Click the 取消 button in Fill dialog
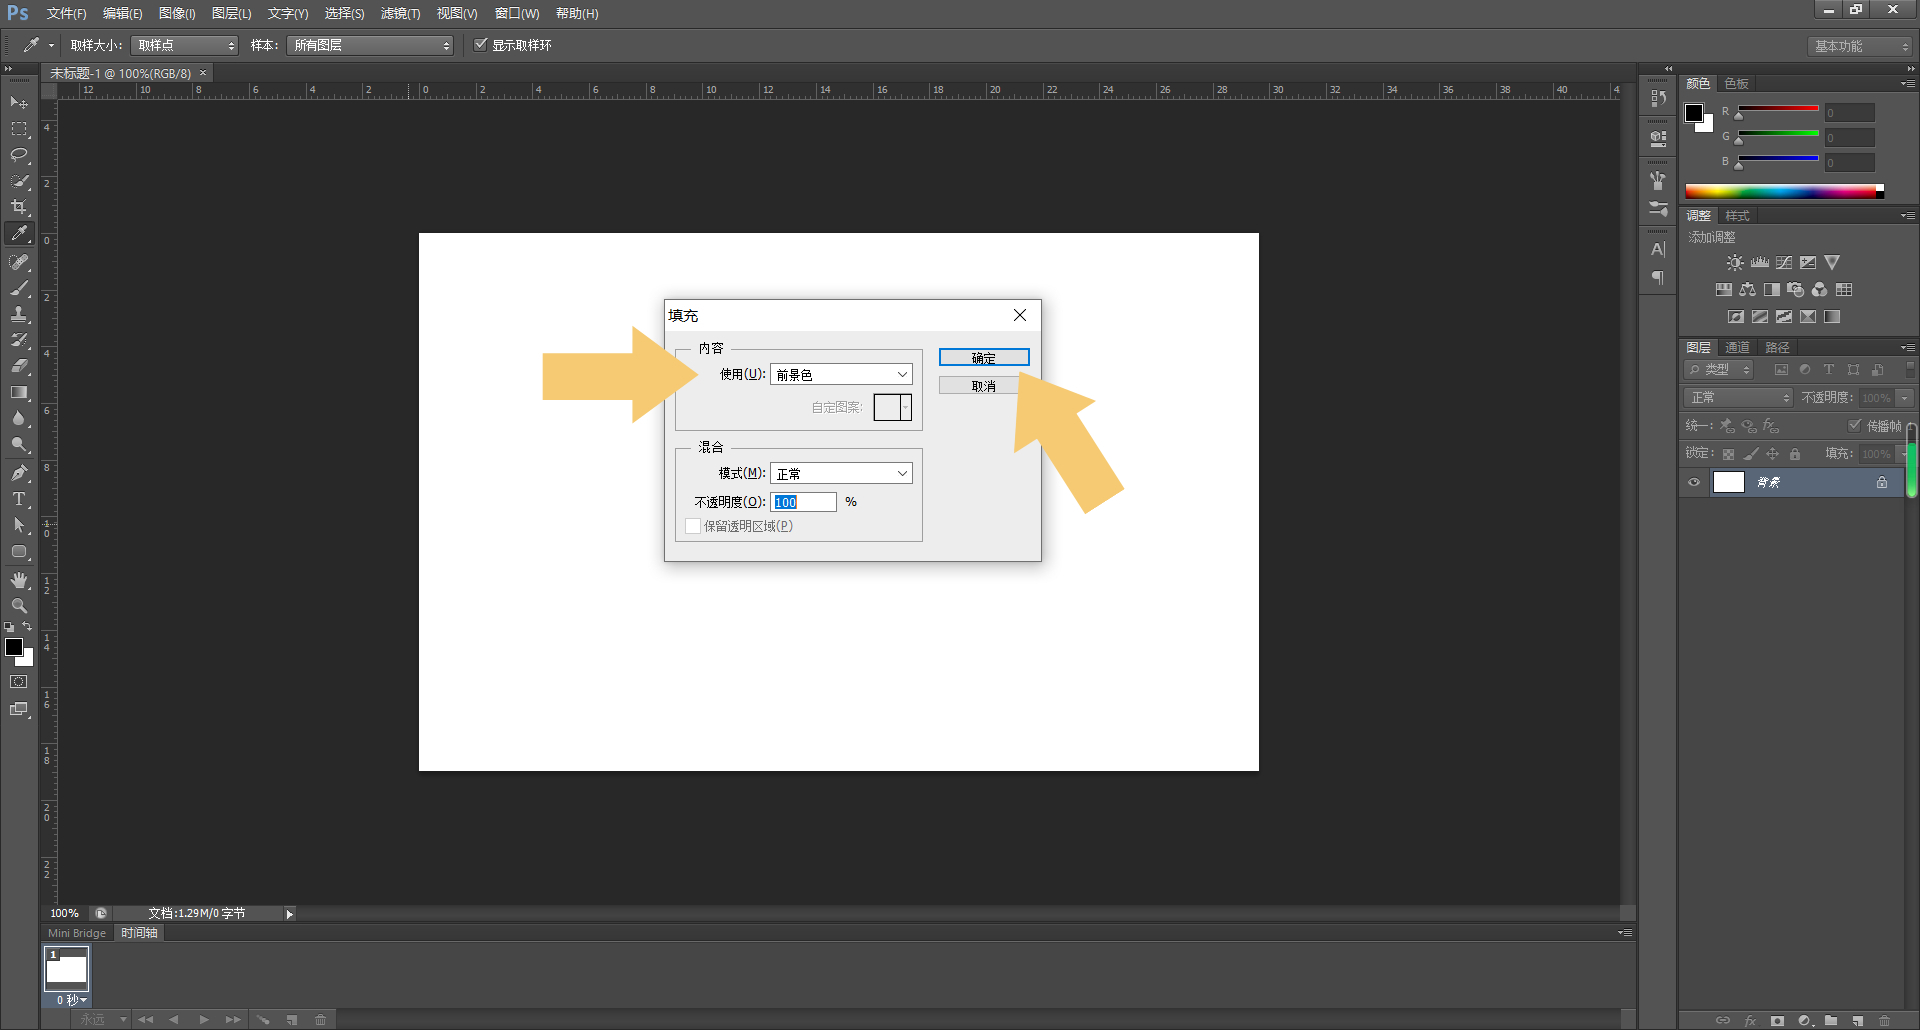The image size is (1920, 1030). (984, 385)
